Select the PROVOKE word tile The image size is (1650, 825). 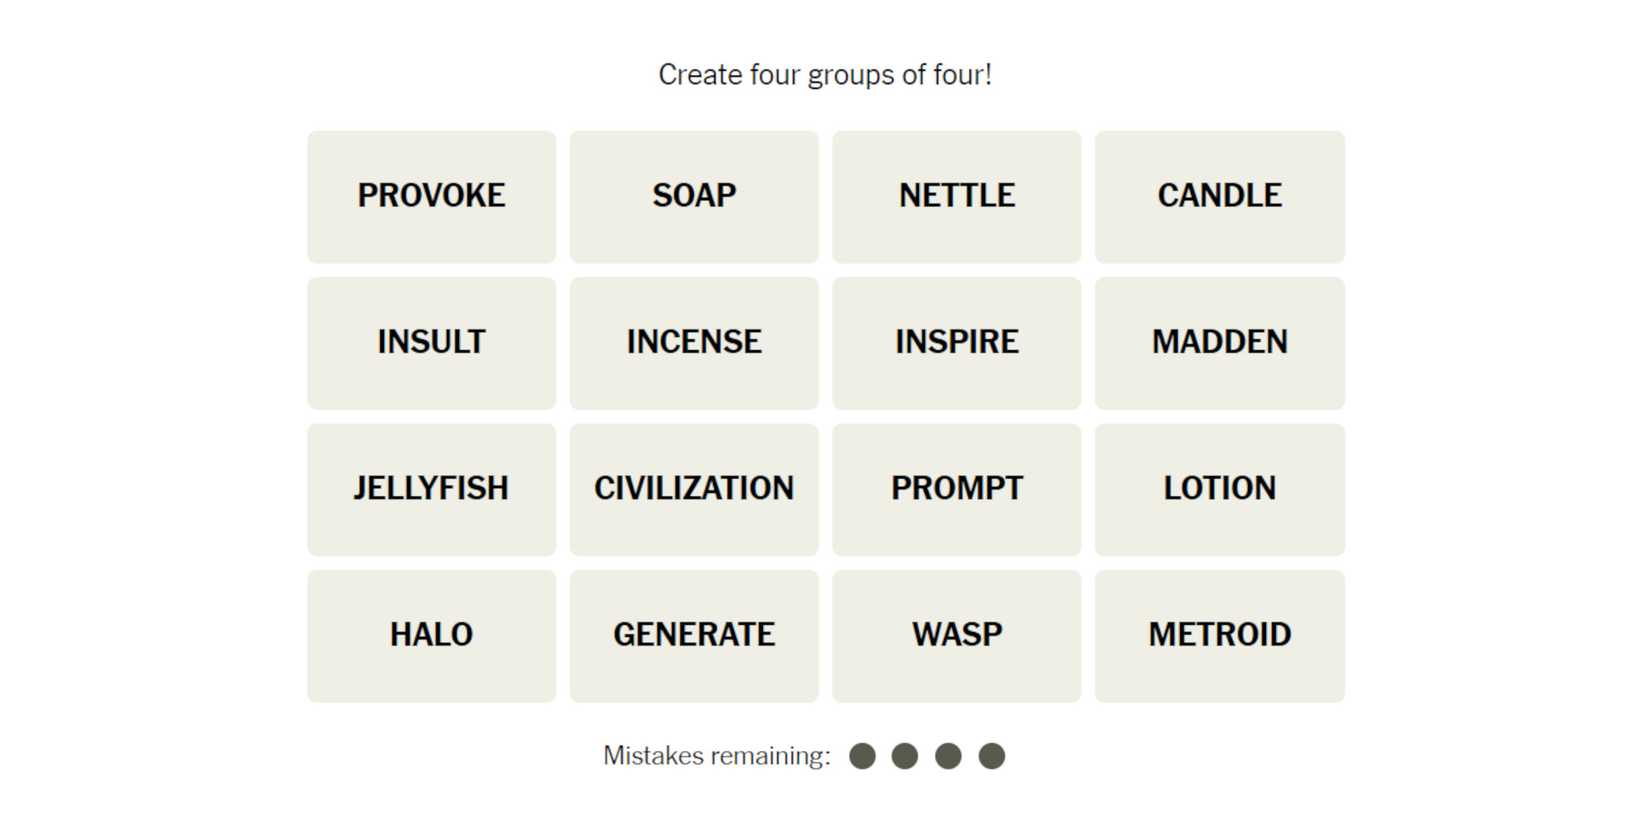point(431,196)
